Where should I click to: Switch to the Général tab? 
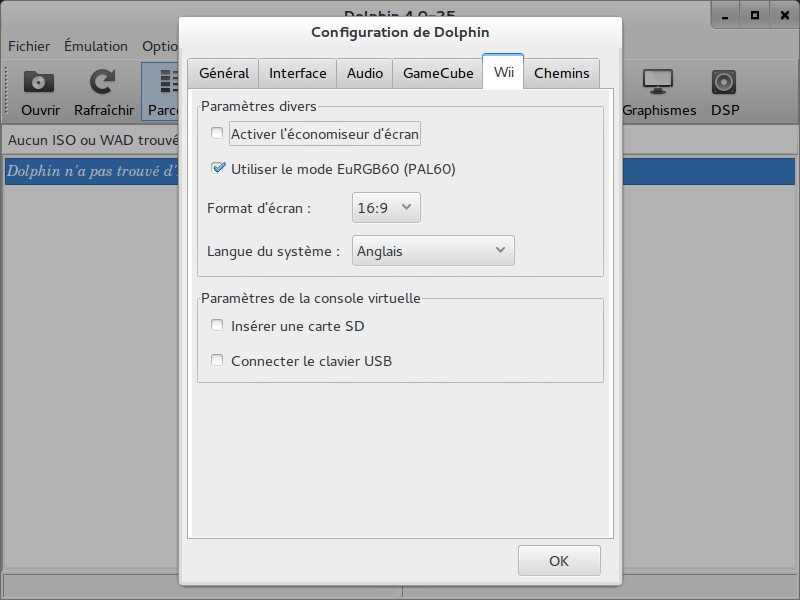(x=223, y=73)
